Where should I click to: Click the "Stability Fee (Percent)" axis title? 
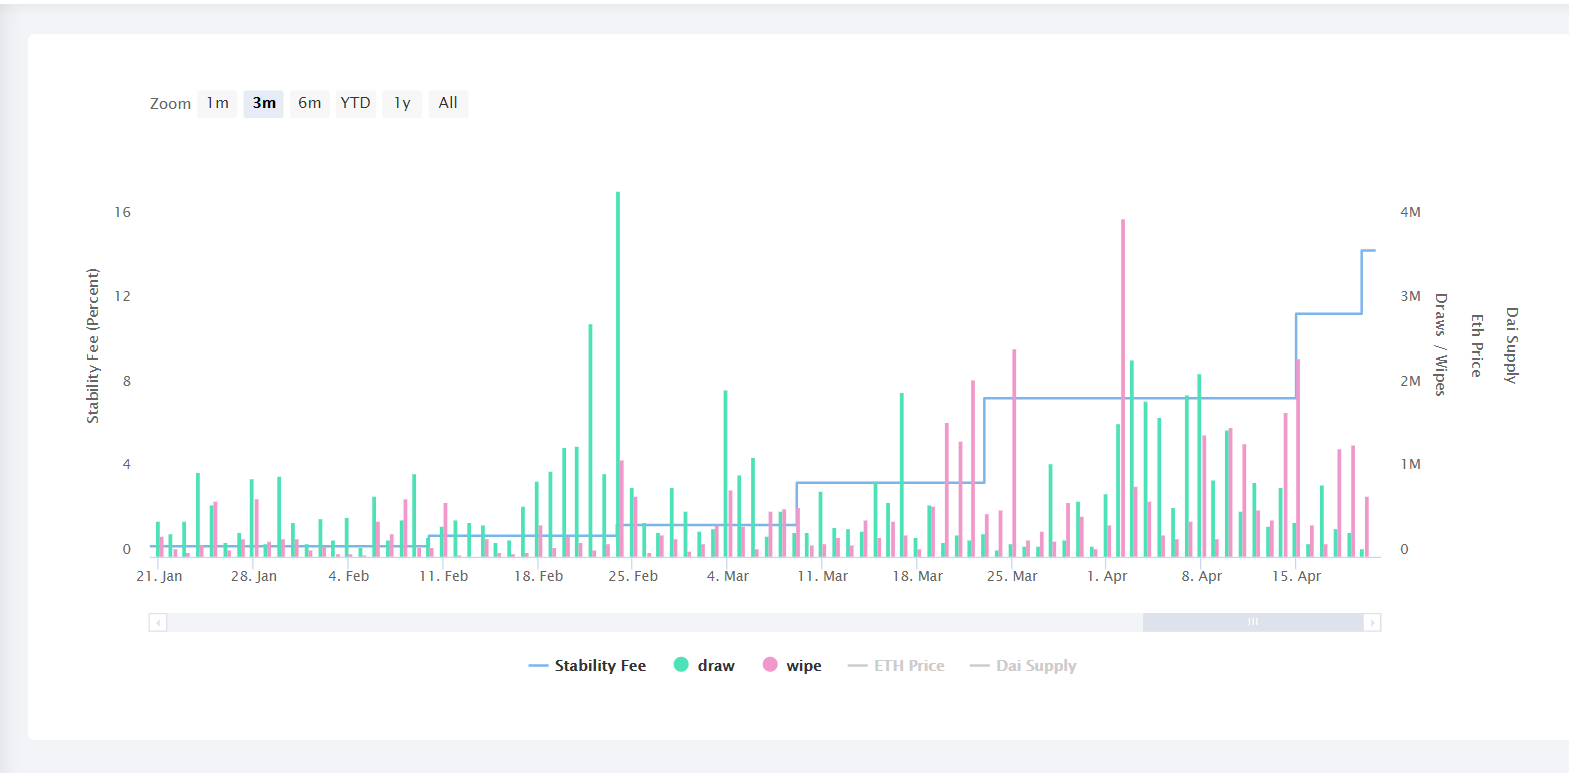(93, 346)
